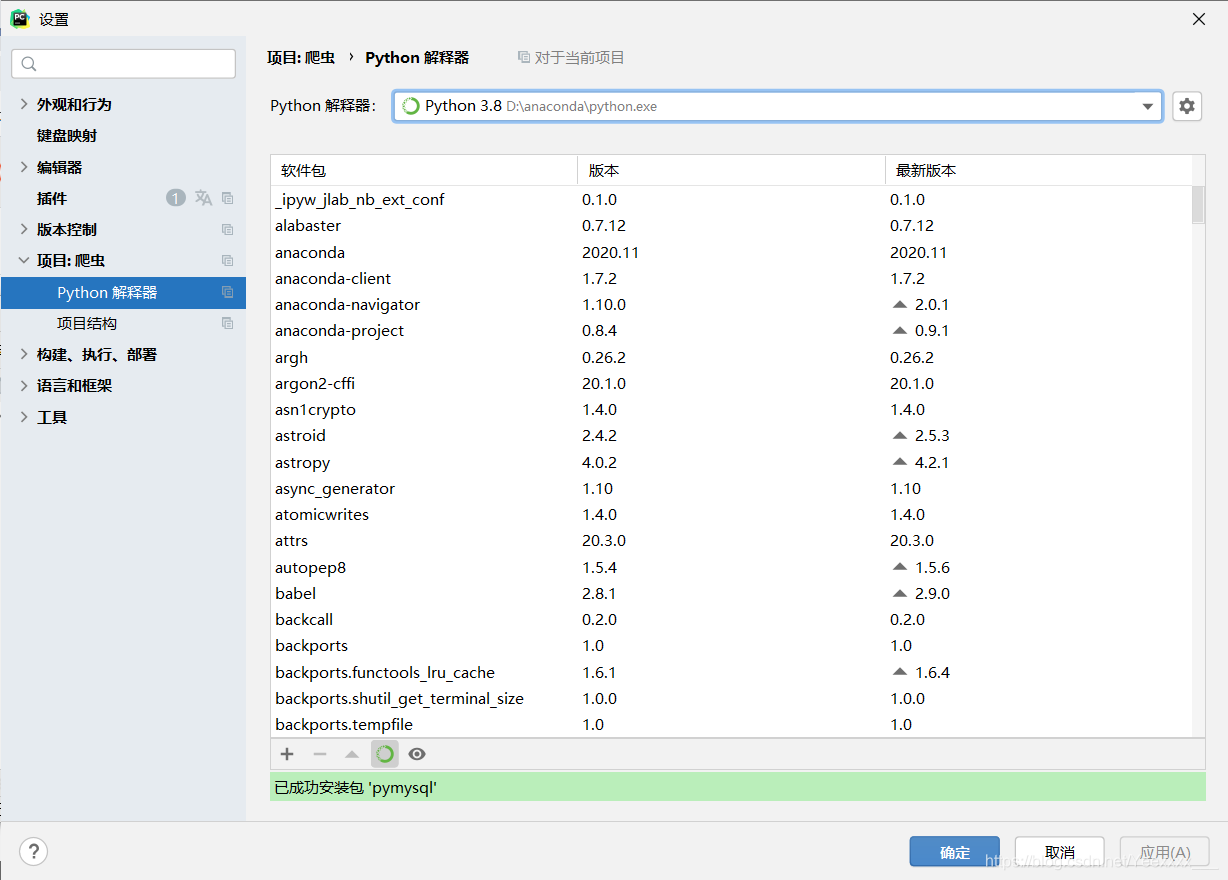Expand the 语言和框架 section
1228x880 pixels.
click(x=24, y=385)
